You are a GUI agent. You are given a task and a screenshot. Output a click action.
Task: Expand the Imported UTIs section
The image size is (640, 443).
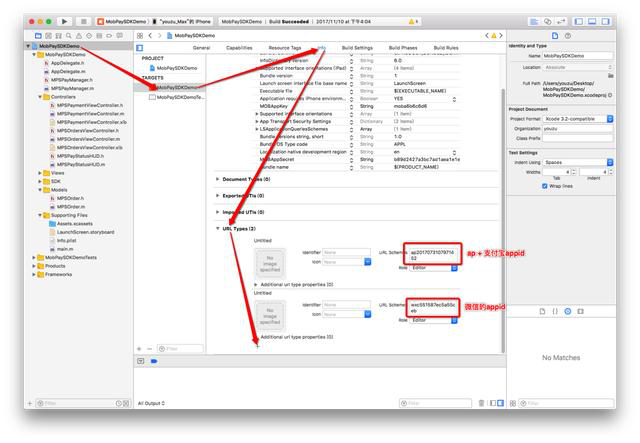point(218,212)
